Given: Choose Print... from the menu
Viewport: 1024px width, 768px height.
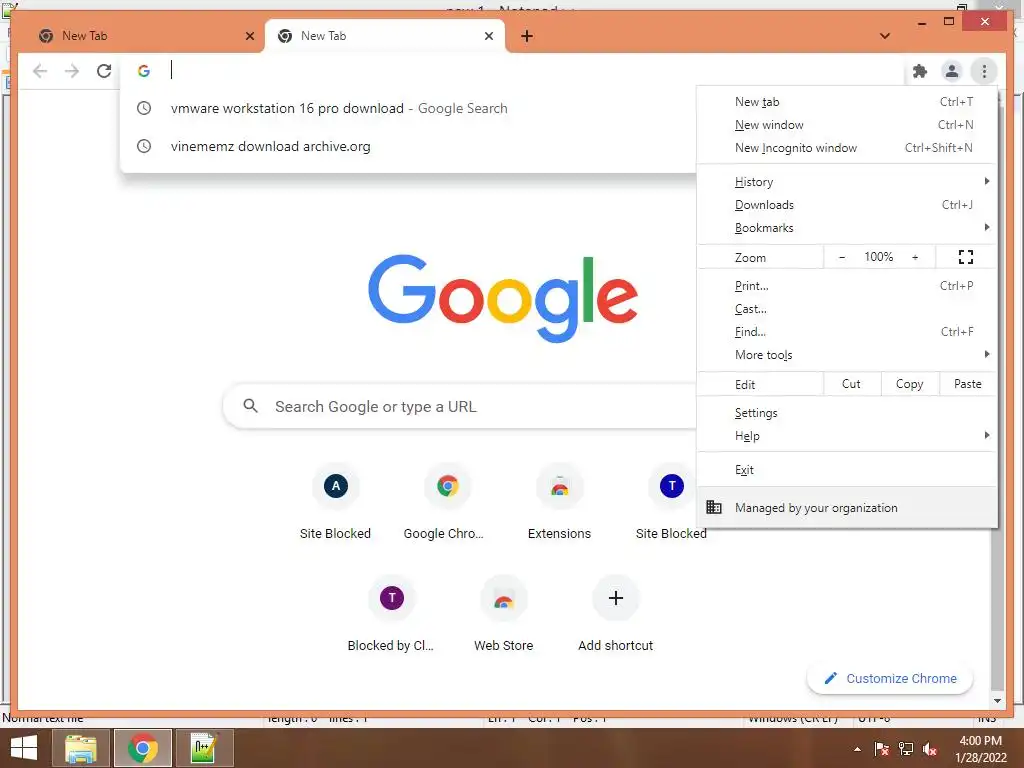Looking at the screenshot, I should 847,285.
